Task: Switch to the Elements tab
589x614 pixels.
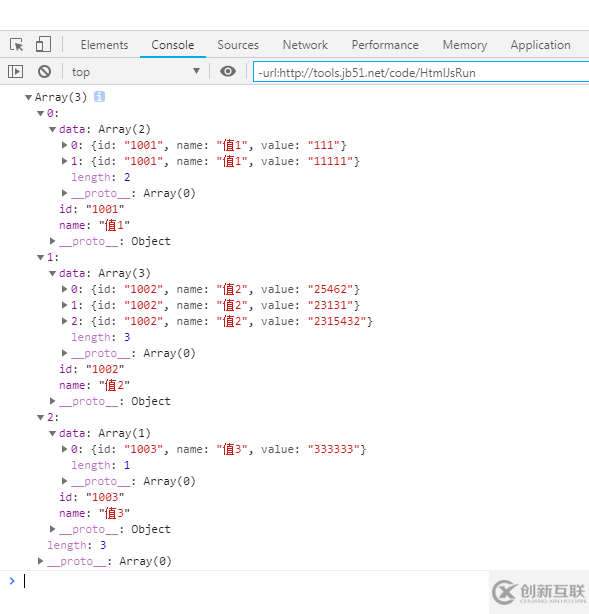Action: (x=104, y=45)
